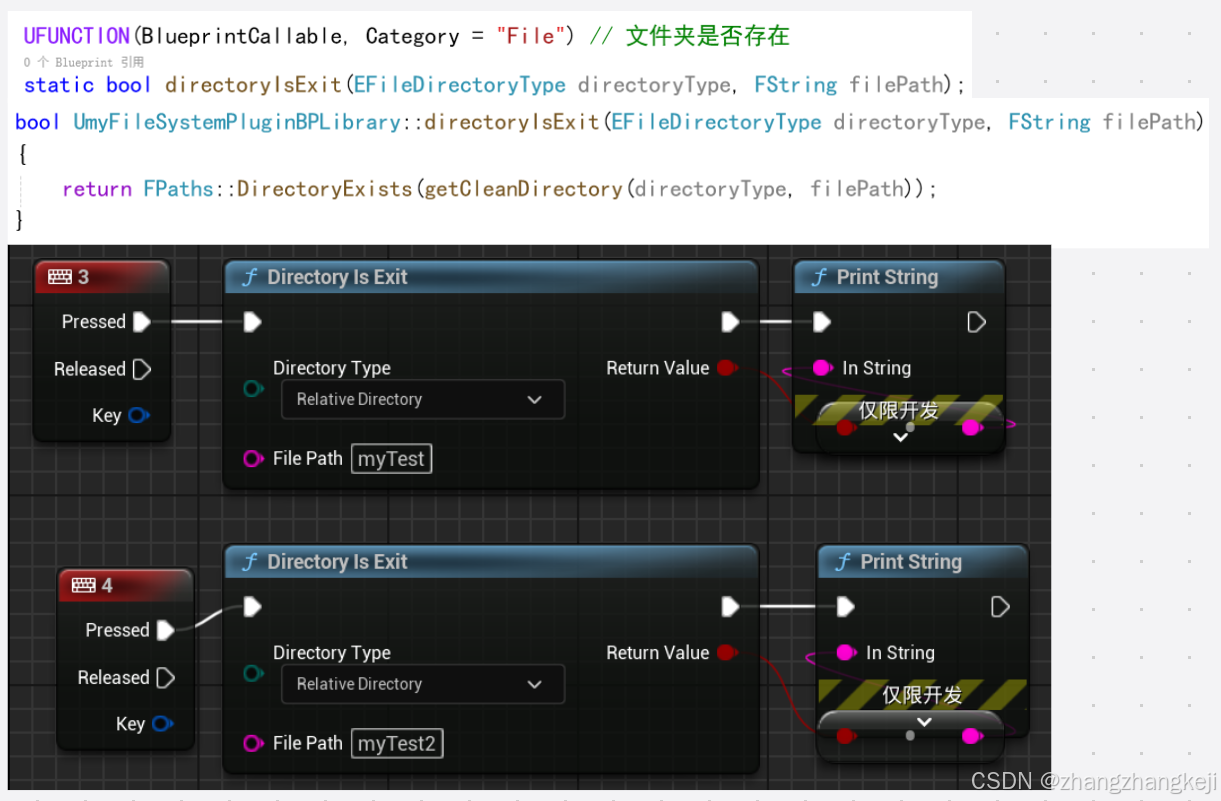The width and height of the screenshot is (1221, 801).
Task: Click the keyboard icon on key 3 node header
Action: pos(60,277)
